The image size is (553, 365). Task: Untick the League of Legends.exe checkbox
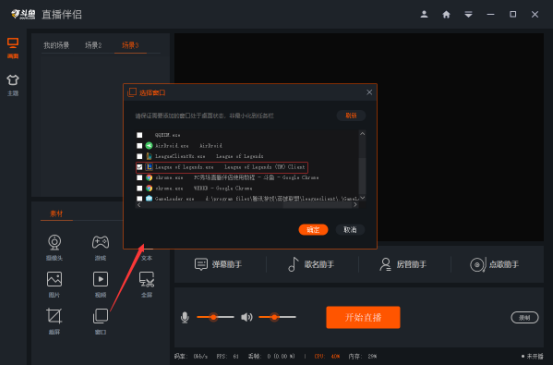click(140, 167)
